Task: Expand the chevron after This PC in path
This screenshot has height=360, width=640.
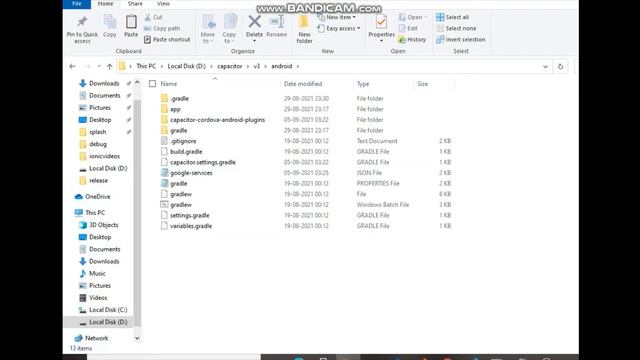Action: 162,66
